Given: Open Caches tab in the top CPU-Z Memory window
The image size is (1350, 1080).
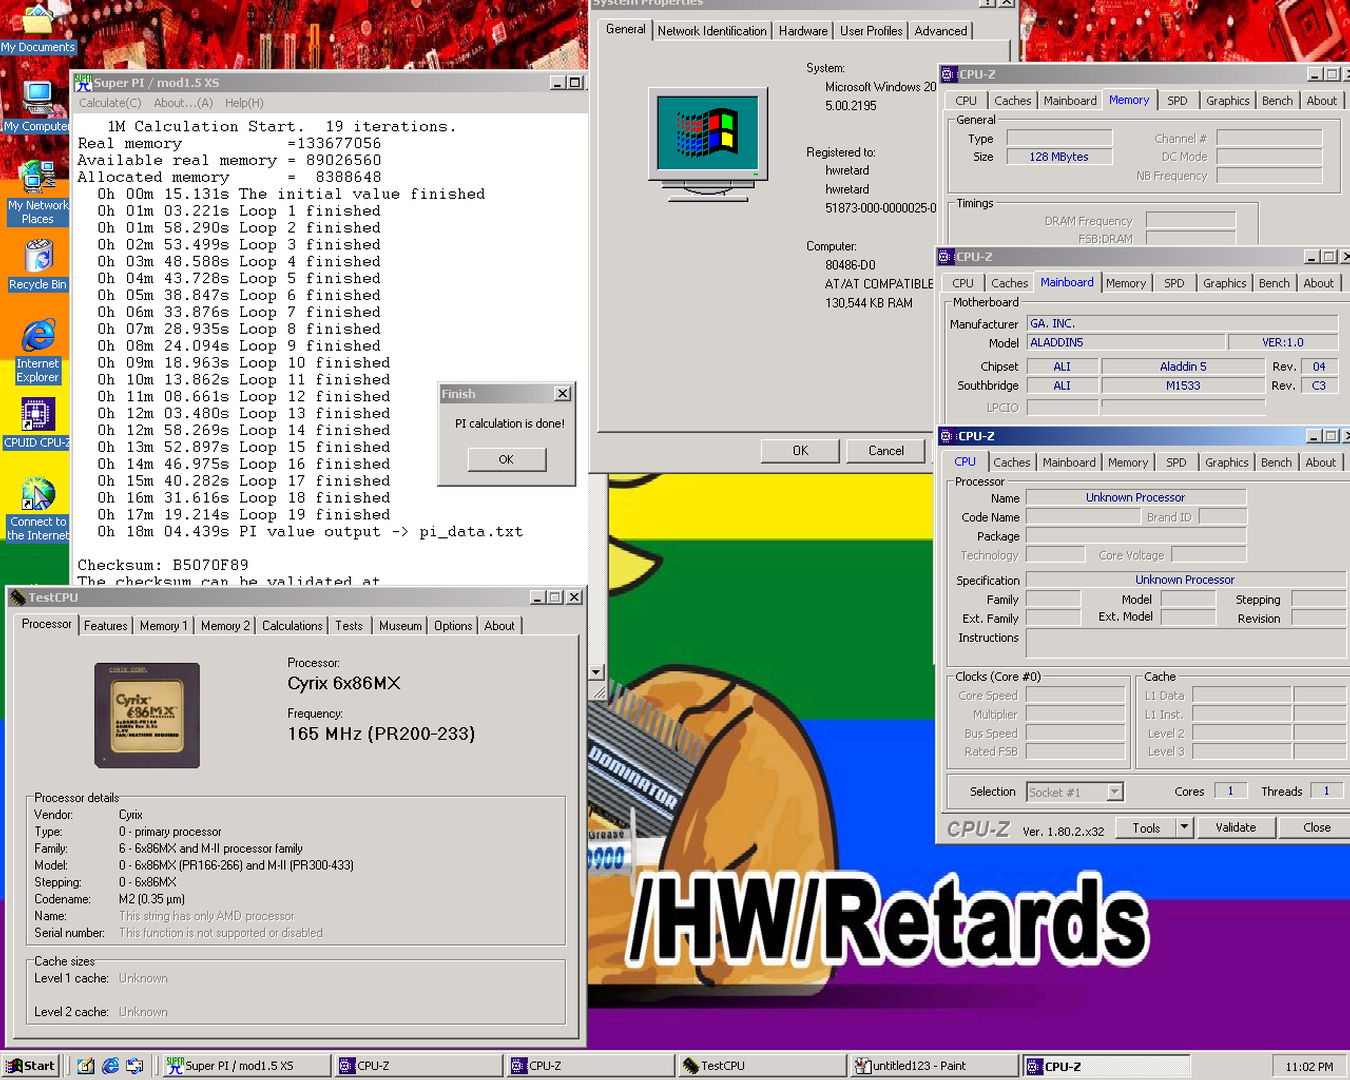Looking at the screenshot, I should (x=1012, y=101).
